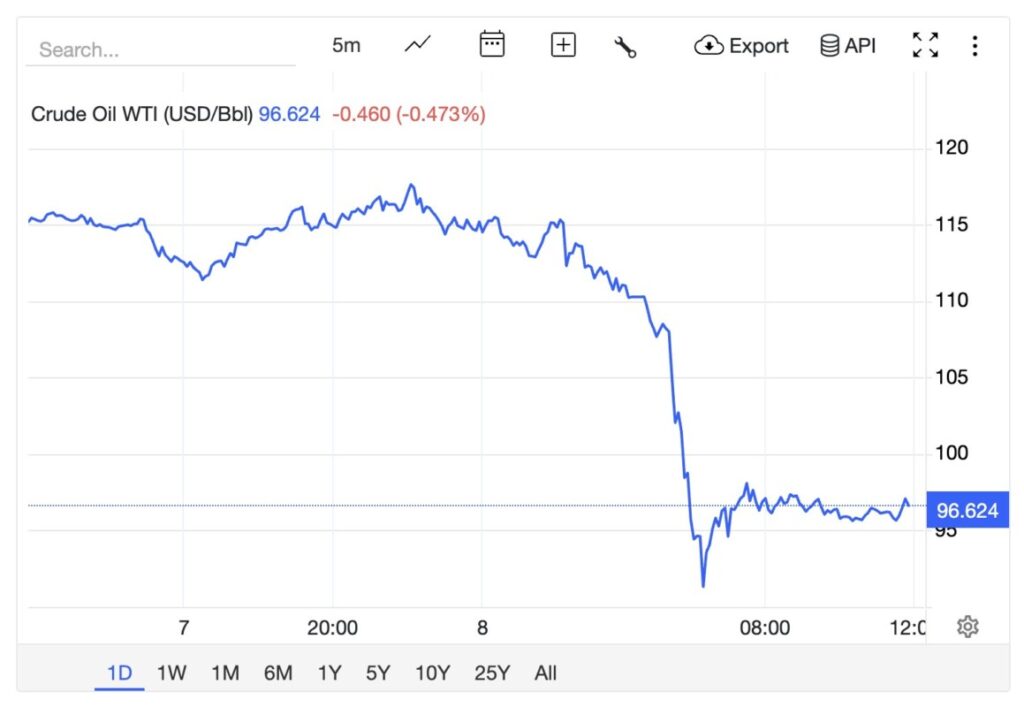
Task: Open the three-dot overflow menu
Action: tap(975, 44)
